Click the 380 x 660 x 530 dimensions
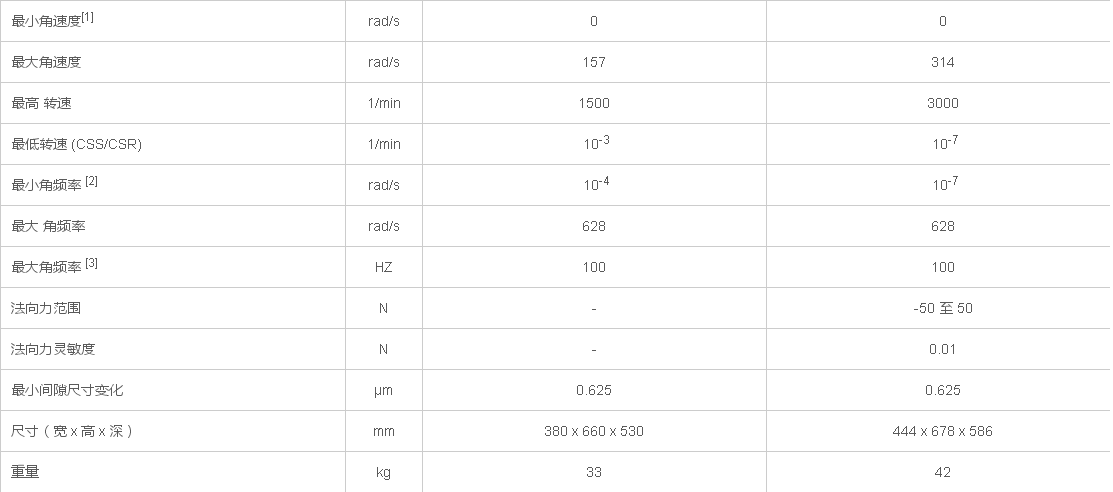Viewport: 1113px width, 492px height. (594, 431)
